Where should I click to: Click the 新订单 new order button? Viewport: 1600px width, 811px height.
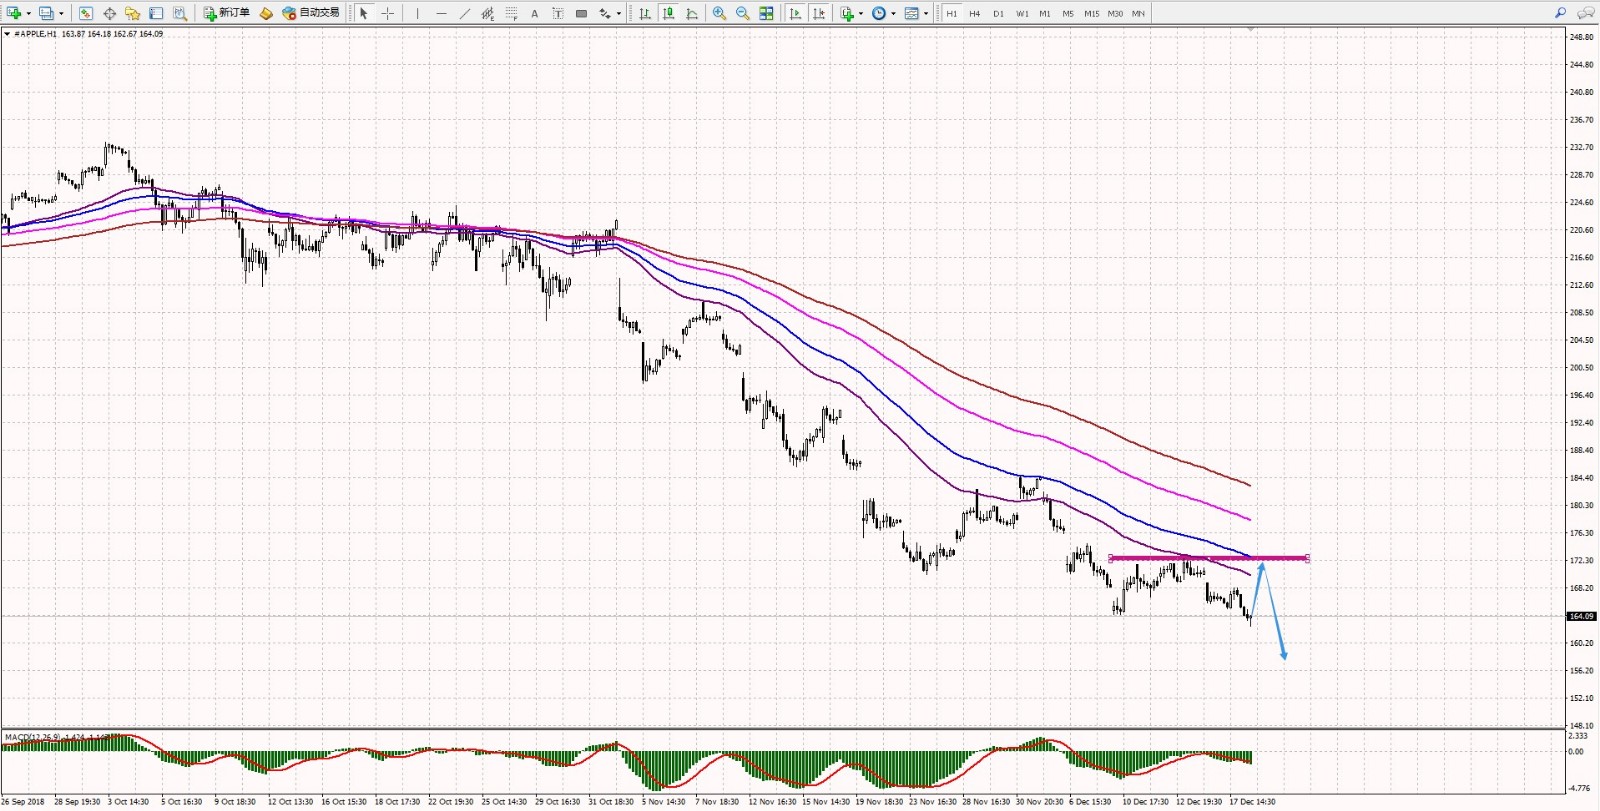pyautogui.click(x=227, y=13)
